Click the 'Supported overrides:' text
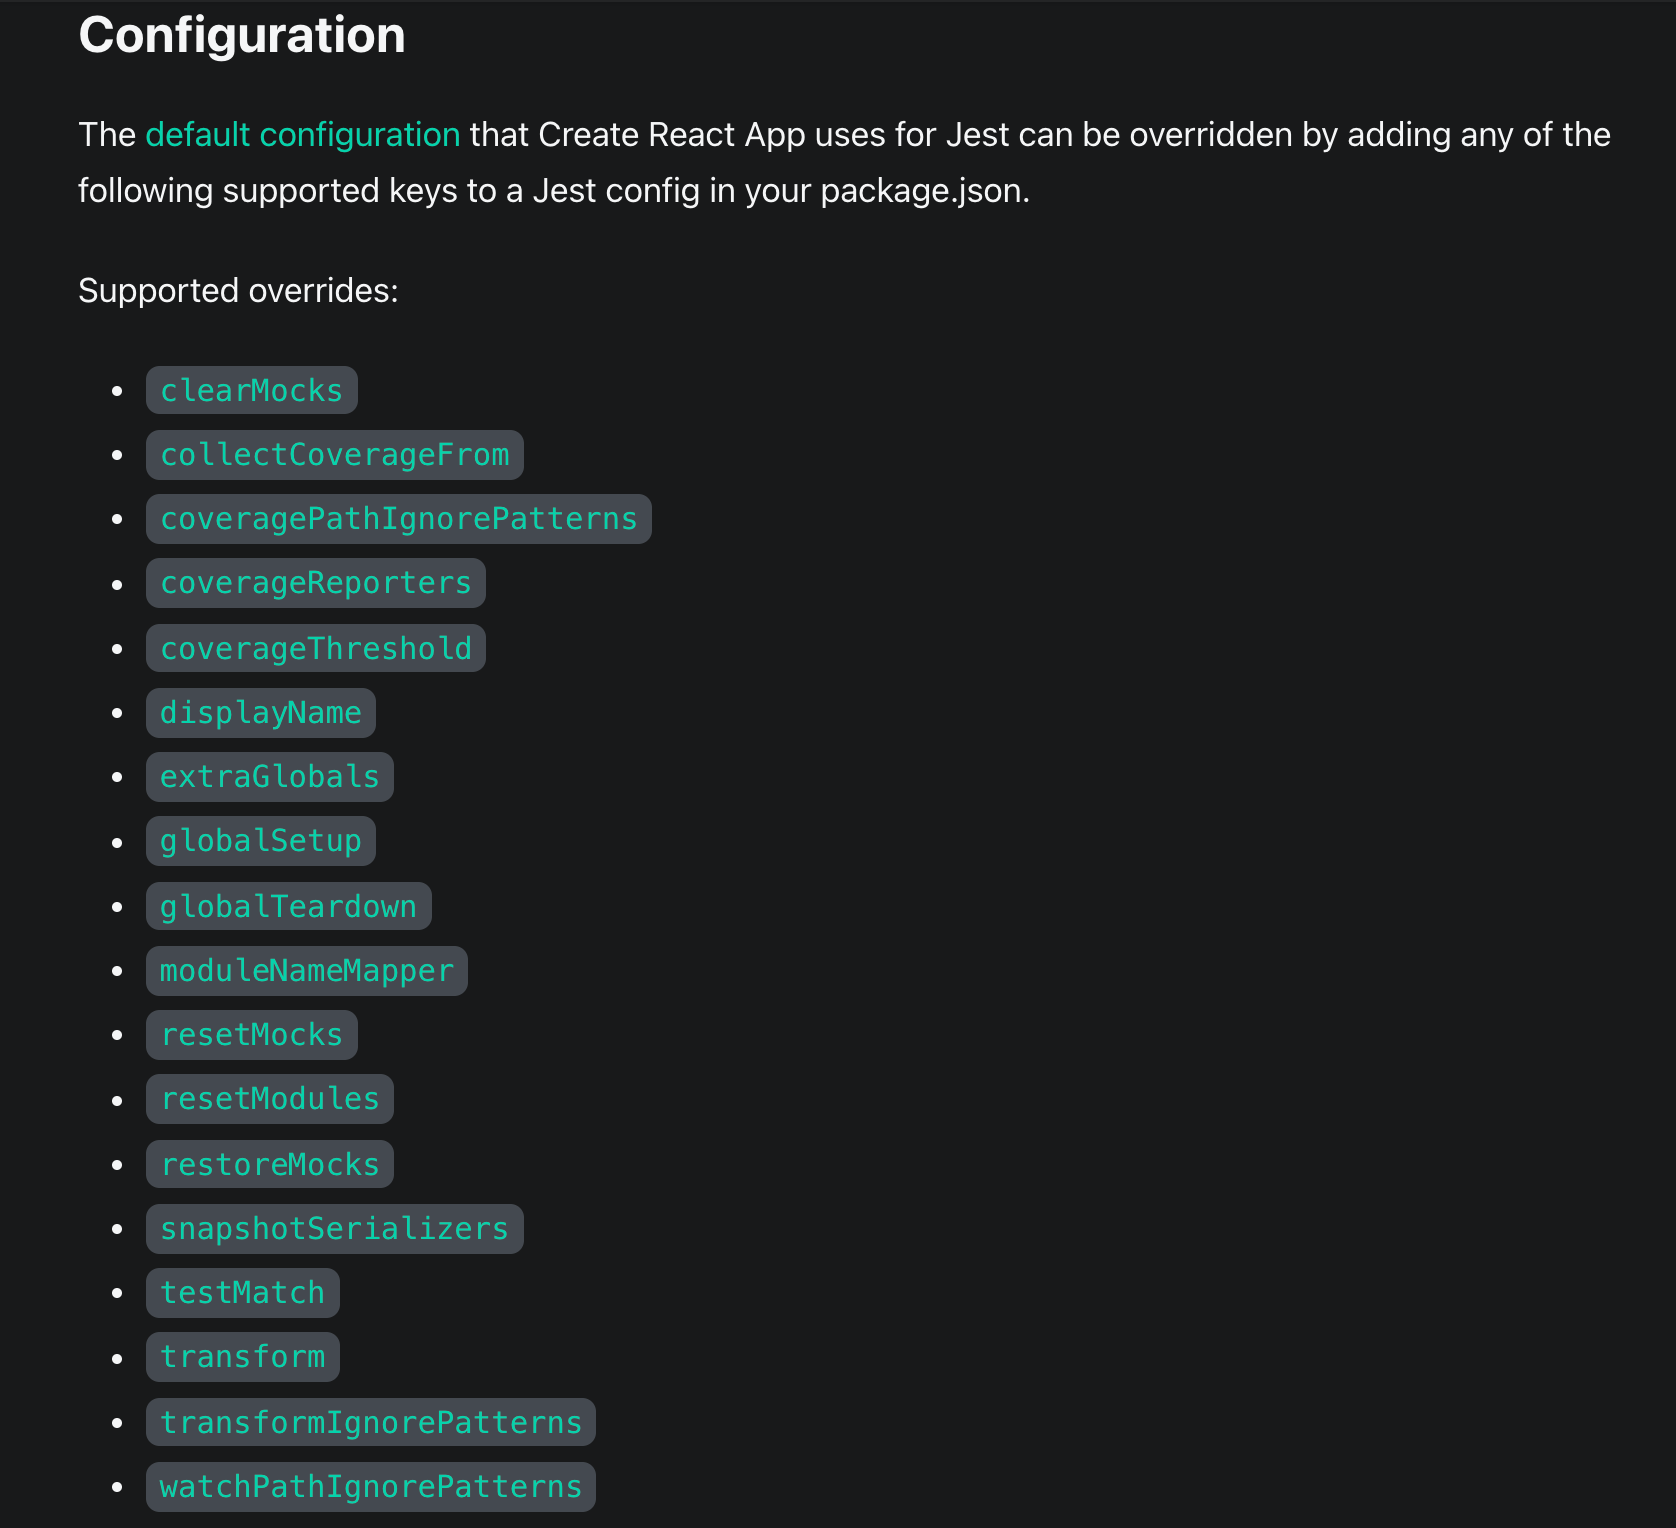The image size is (1676, 1528). 238,290
